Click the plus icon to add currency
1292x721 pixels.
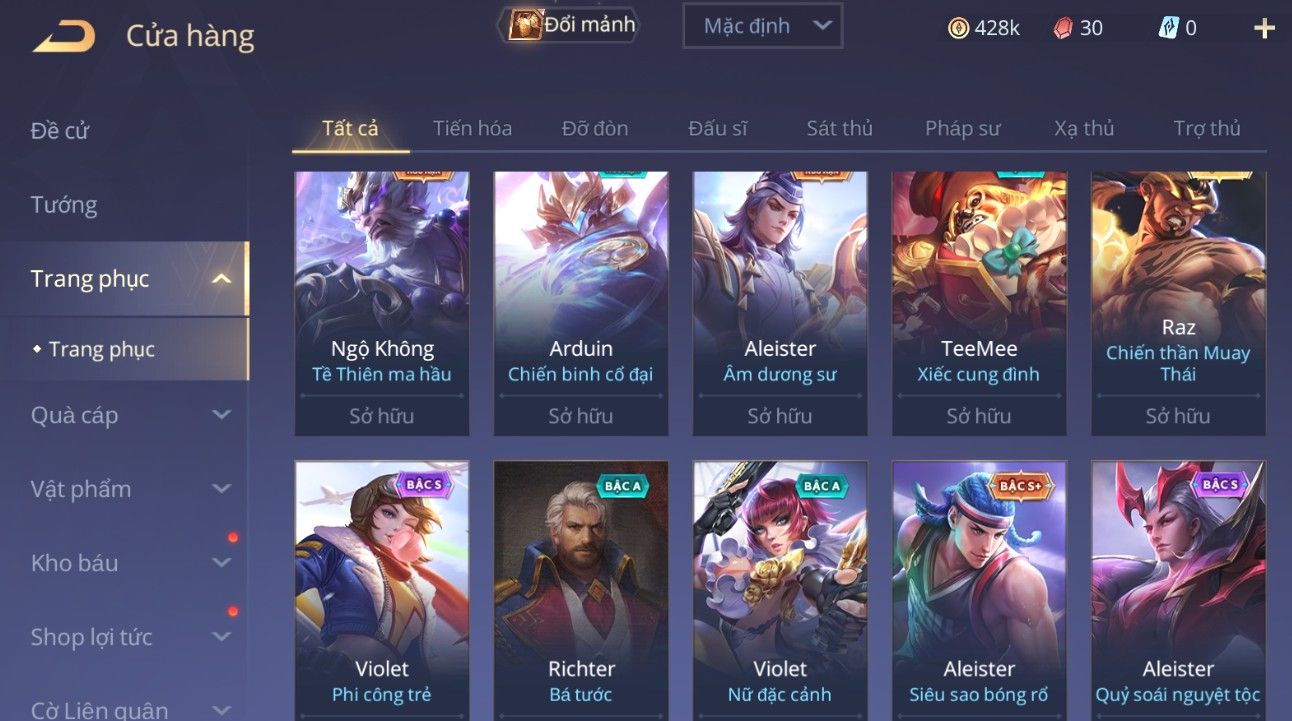(x=1264, y=28)
